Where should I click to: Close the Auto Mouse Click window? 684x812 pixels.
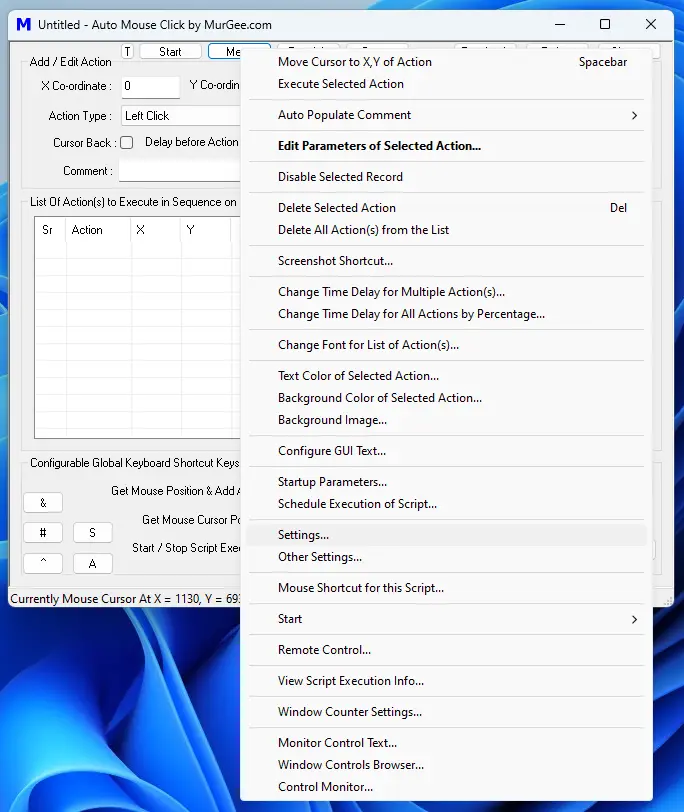click(x=651, y=24)
